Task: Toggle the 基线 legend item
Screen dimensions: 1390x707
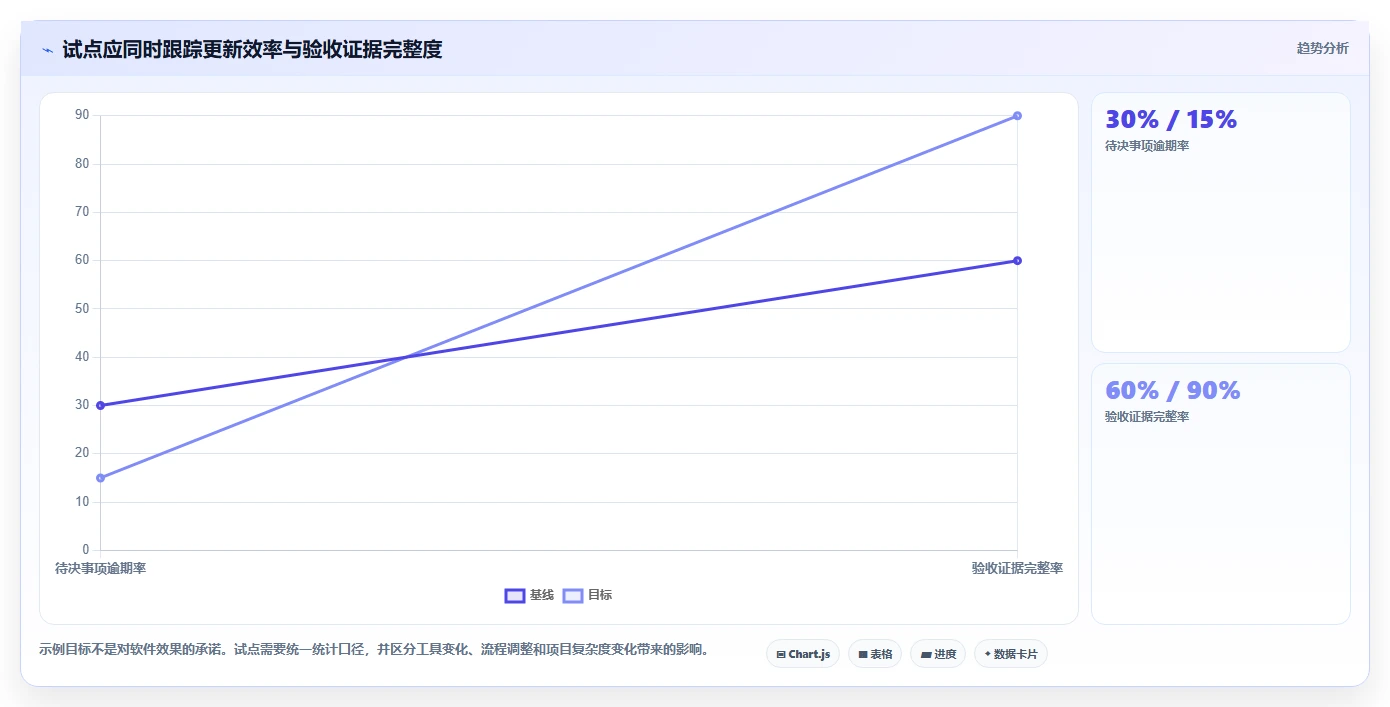Action: pos(529,595)
